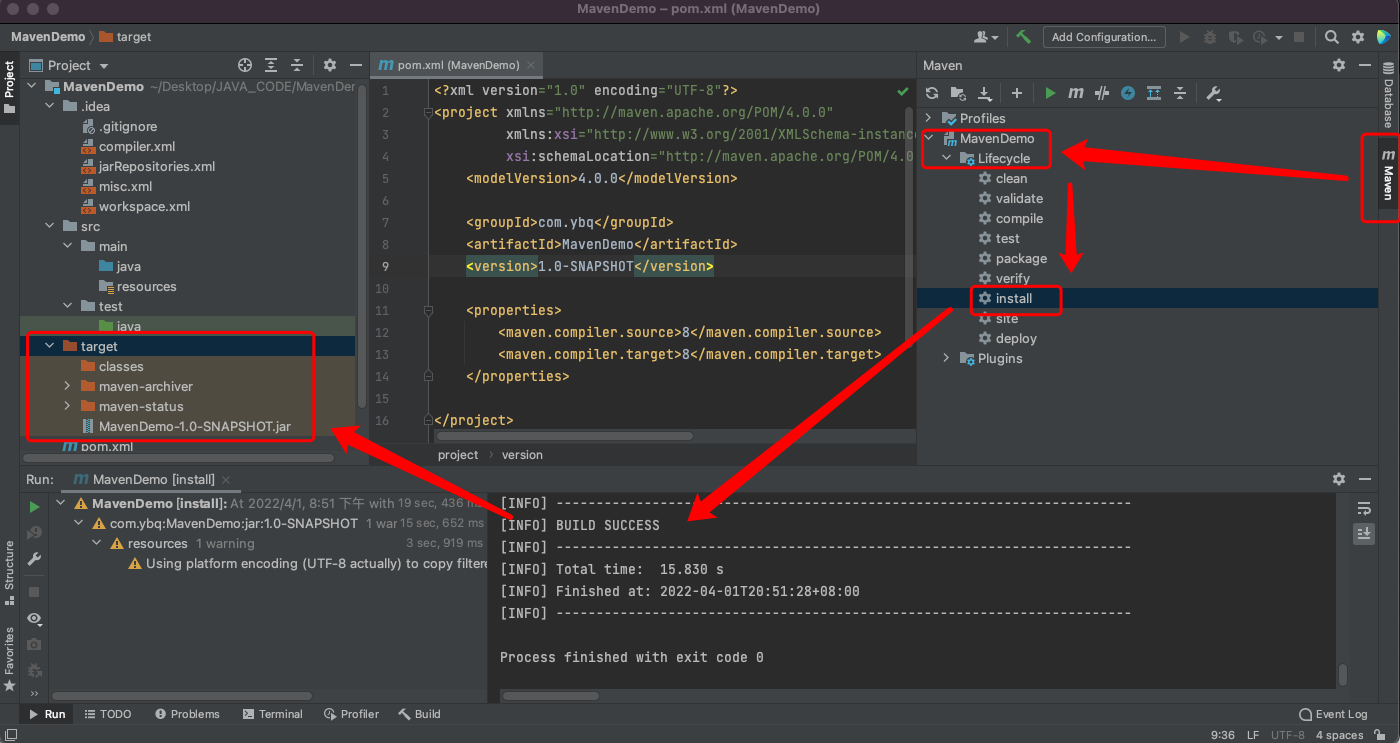Close the MavenDemo [install] run tab
The width and height of the screenshot is (1400, 743).
pos(226,480)
